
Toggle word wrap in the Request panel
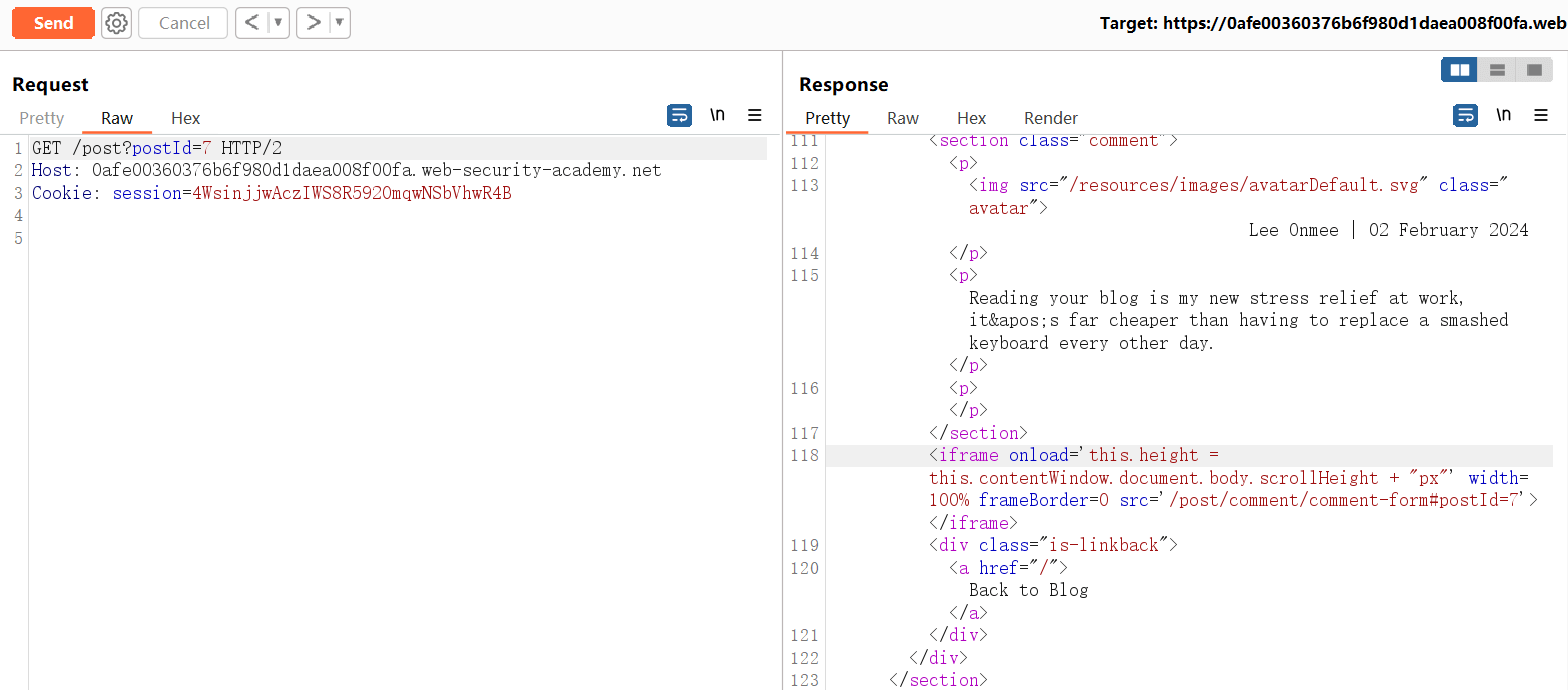click(679, 116)
